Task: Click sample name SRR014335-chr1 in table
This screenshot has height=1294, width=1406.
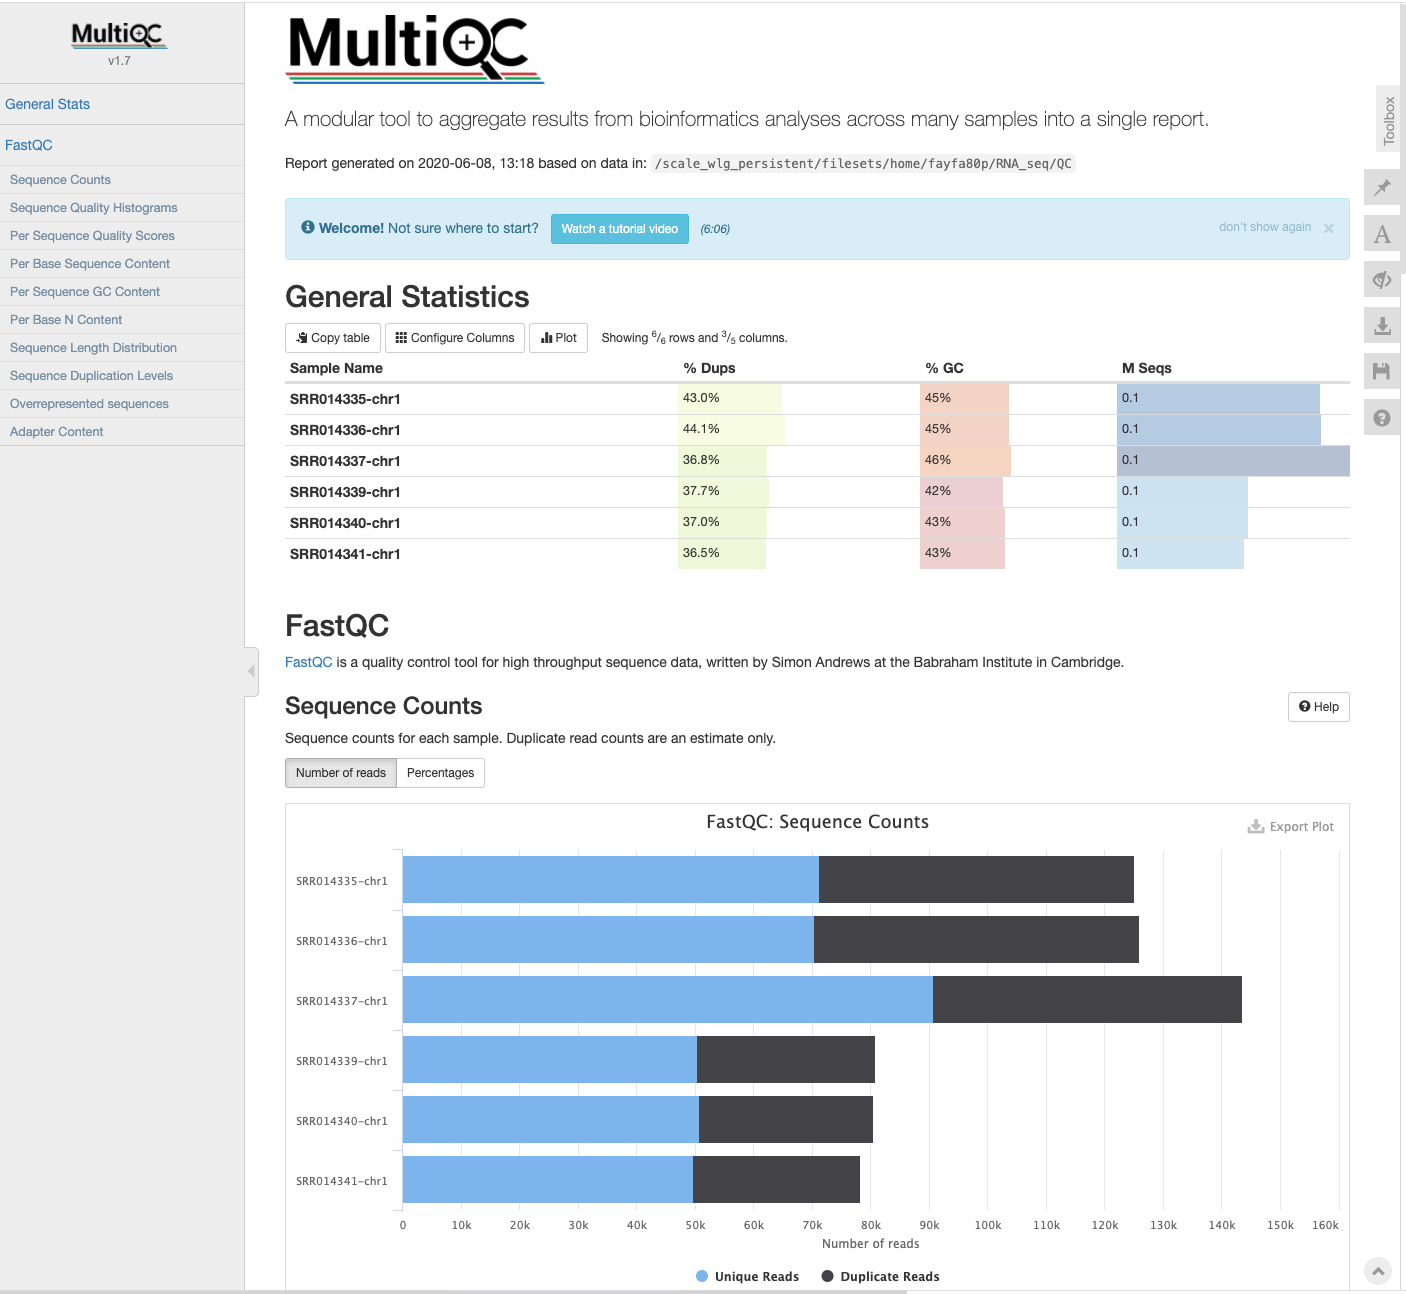Action: click(345, 399)
